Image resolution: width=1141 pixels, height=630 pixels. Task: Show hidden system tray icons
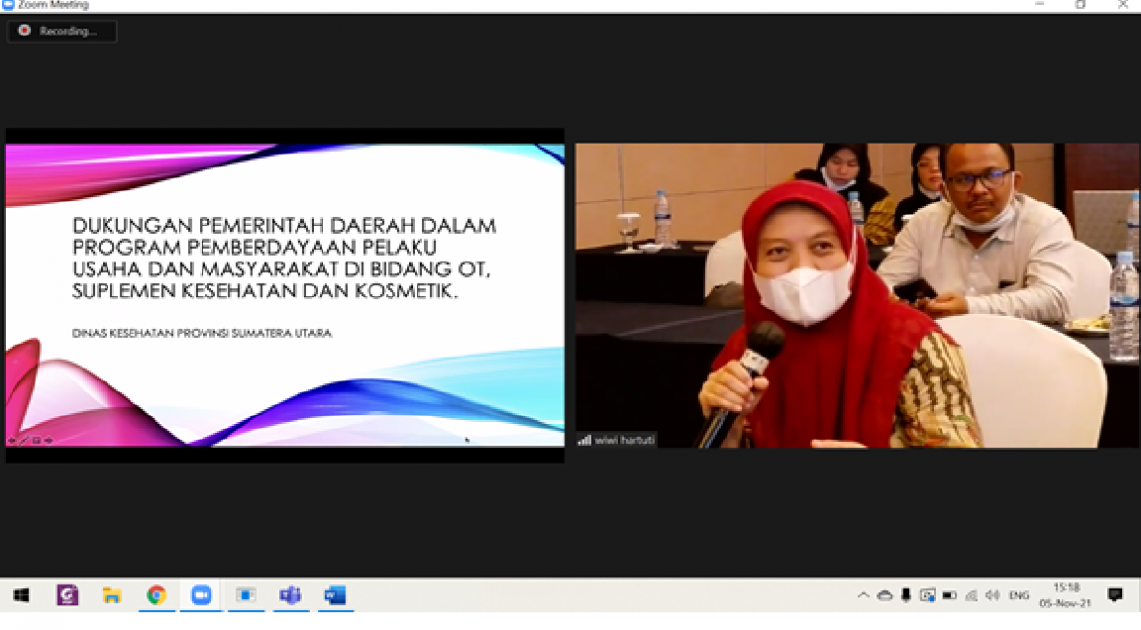(863, 595)
